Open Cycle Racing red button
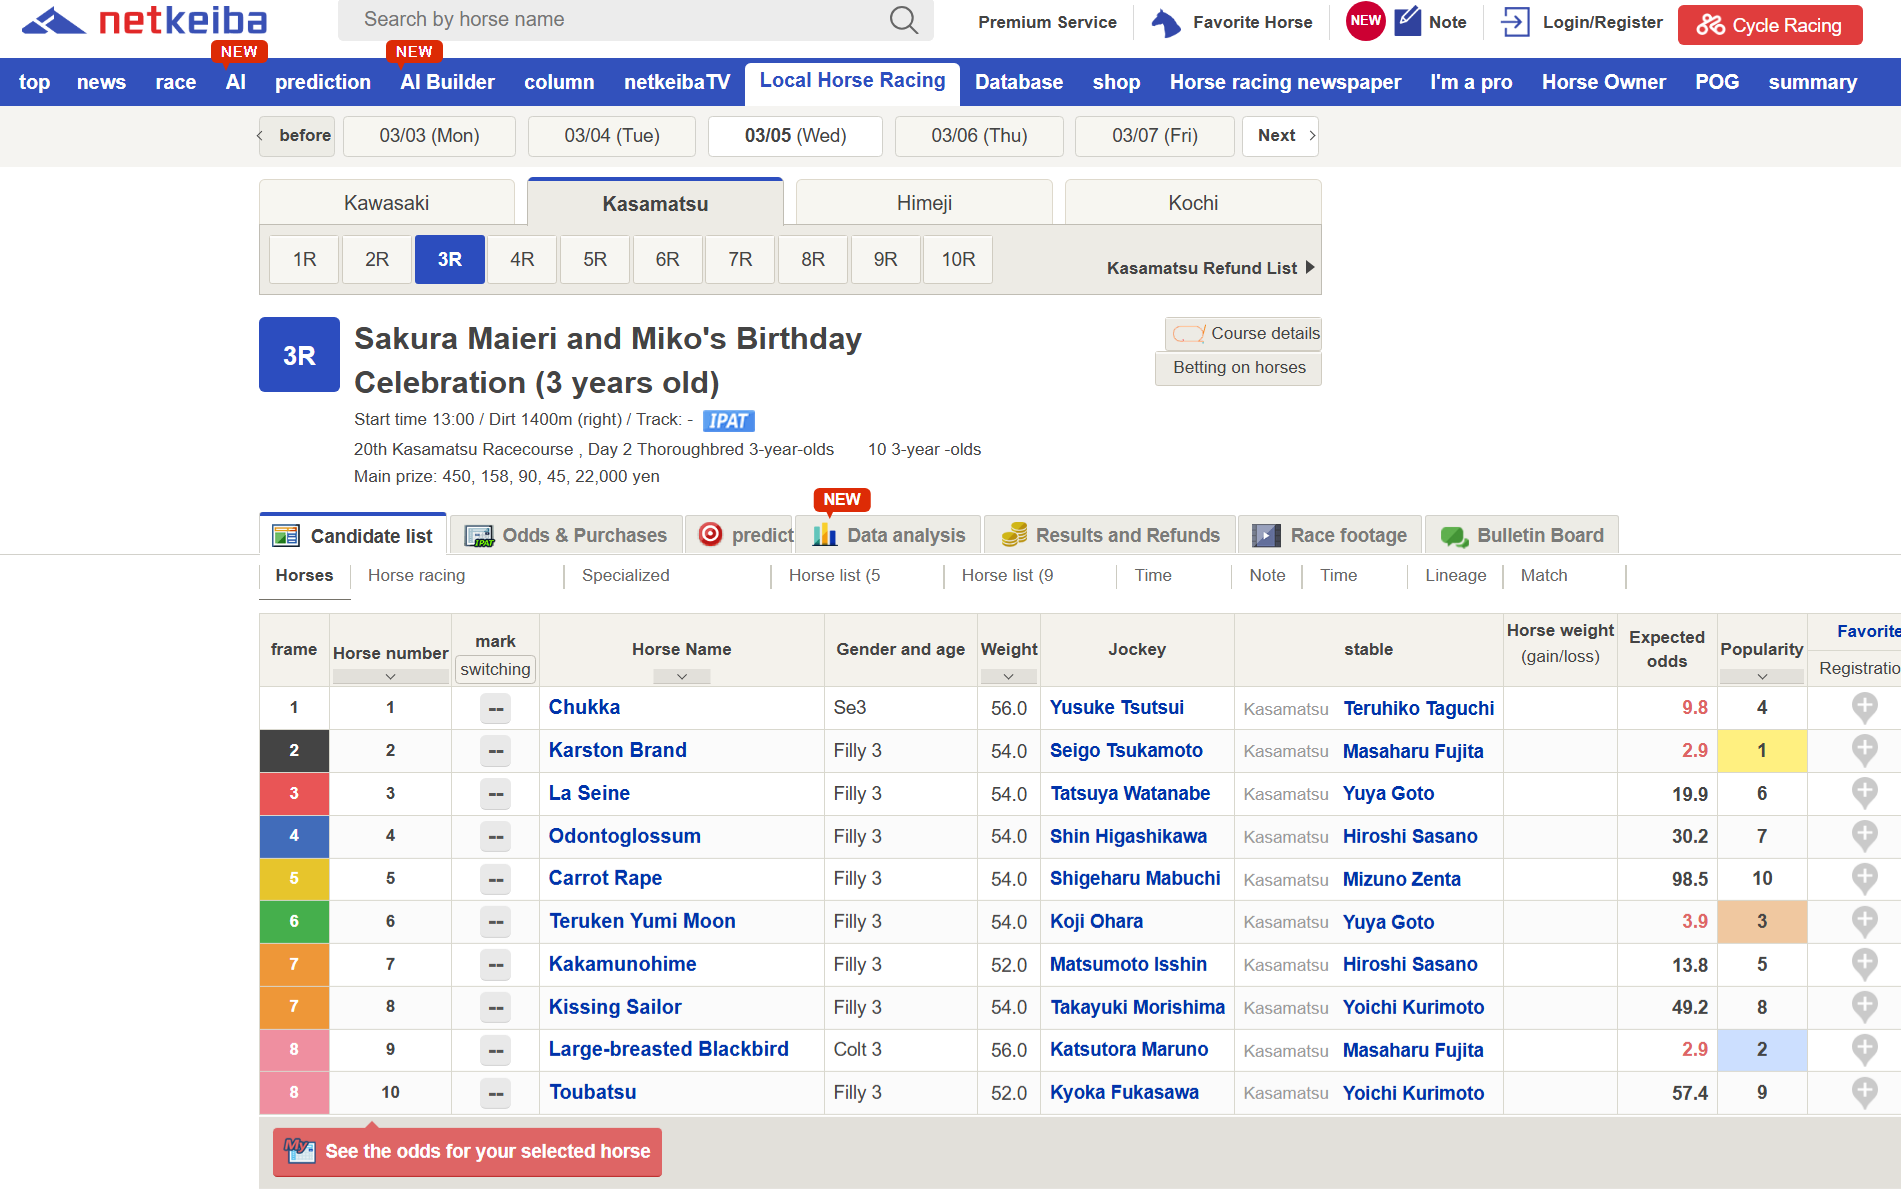This screenshot has width=1901, height=1199. (1769, 25)
